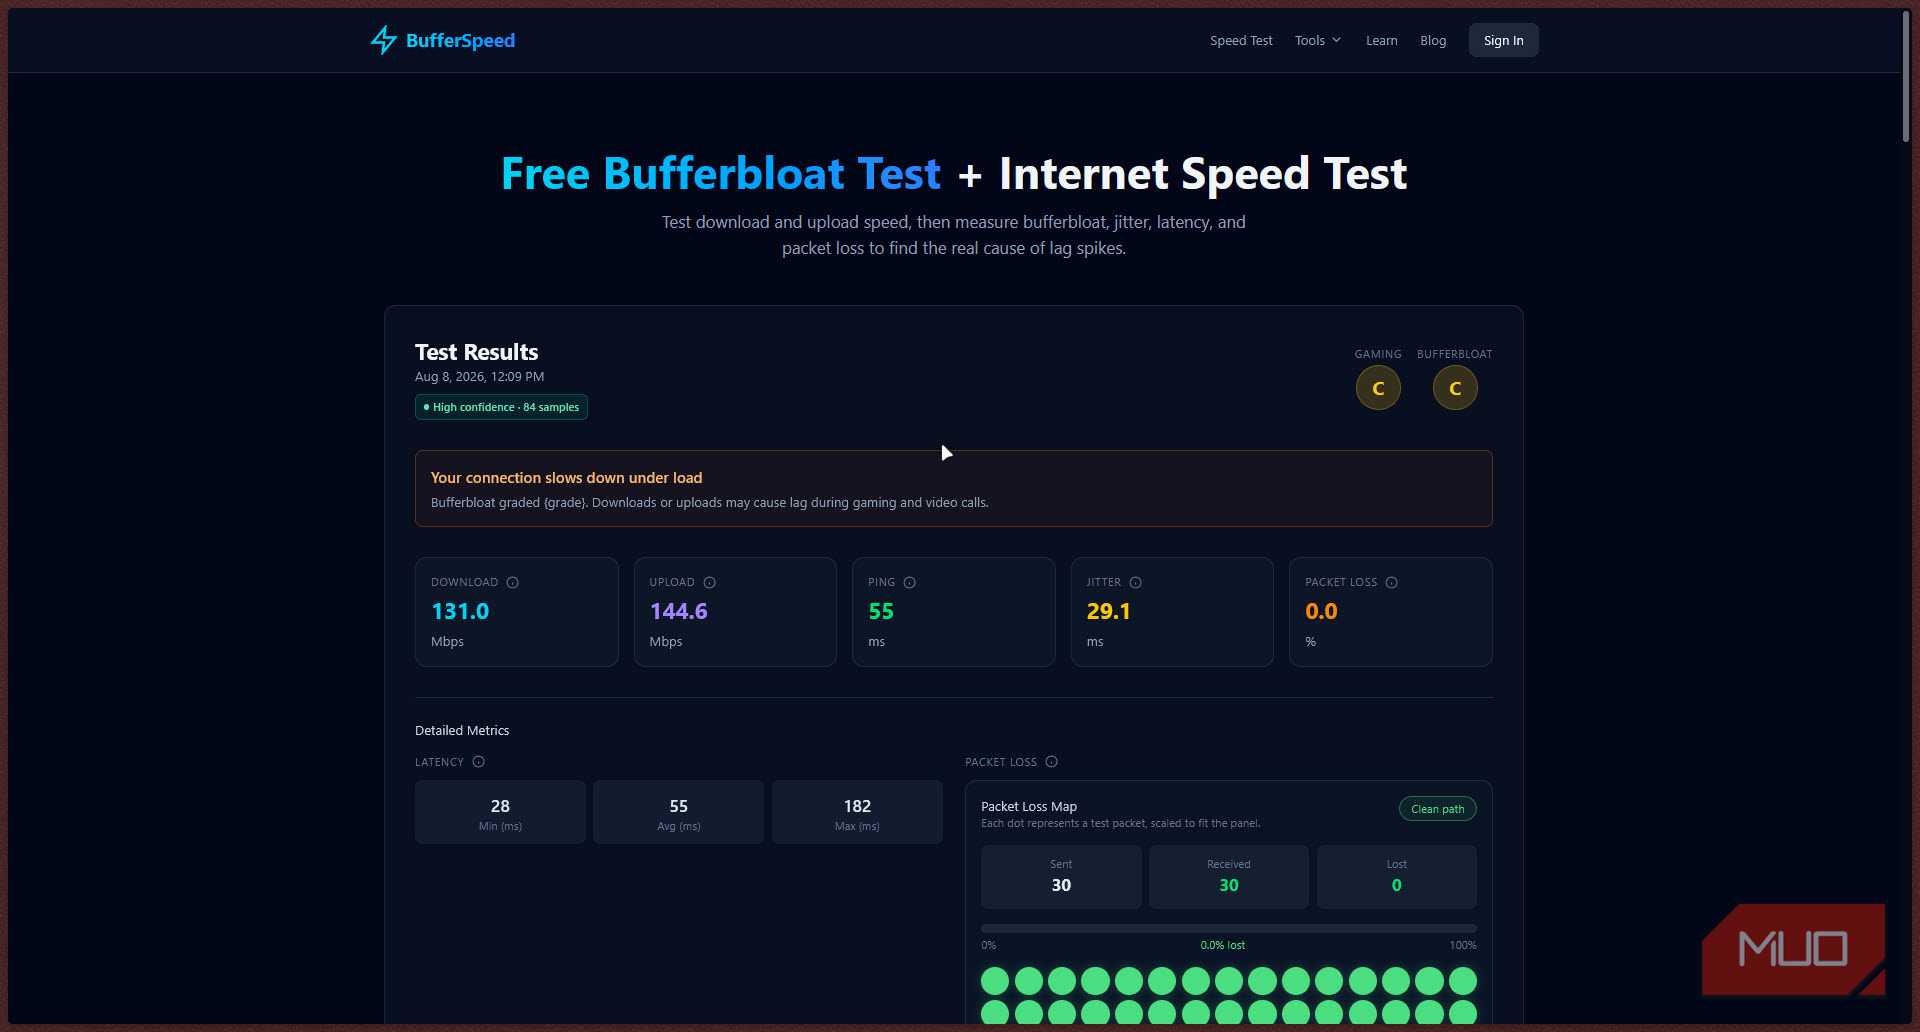Viewport: 1920px width, 1032px height.
Task: Click the 55 ping value in the PING card
Action: click(881, 611)
